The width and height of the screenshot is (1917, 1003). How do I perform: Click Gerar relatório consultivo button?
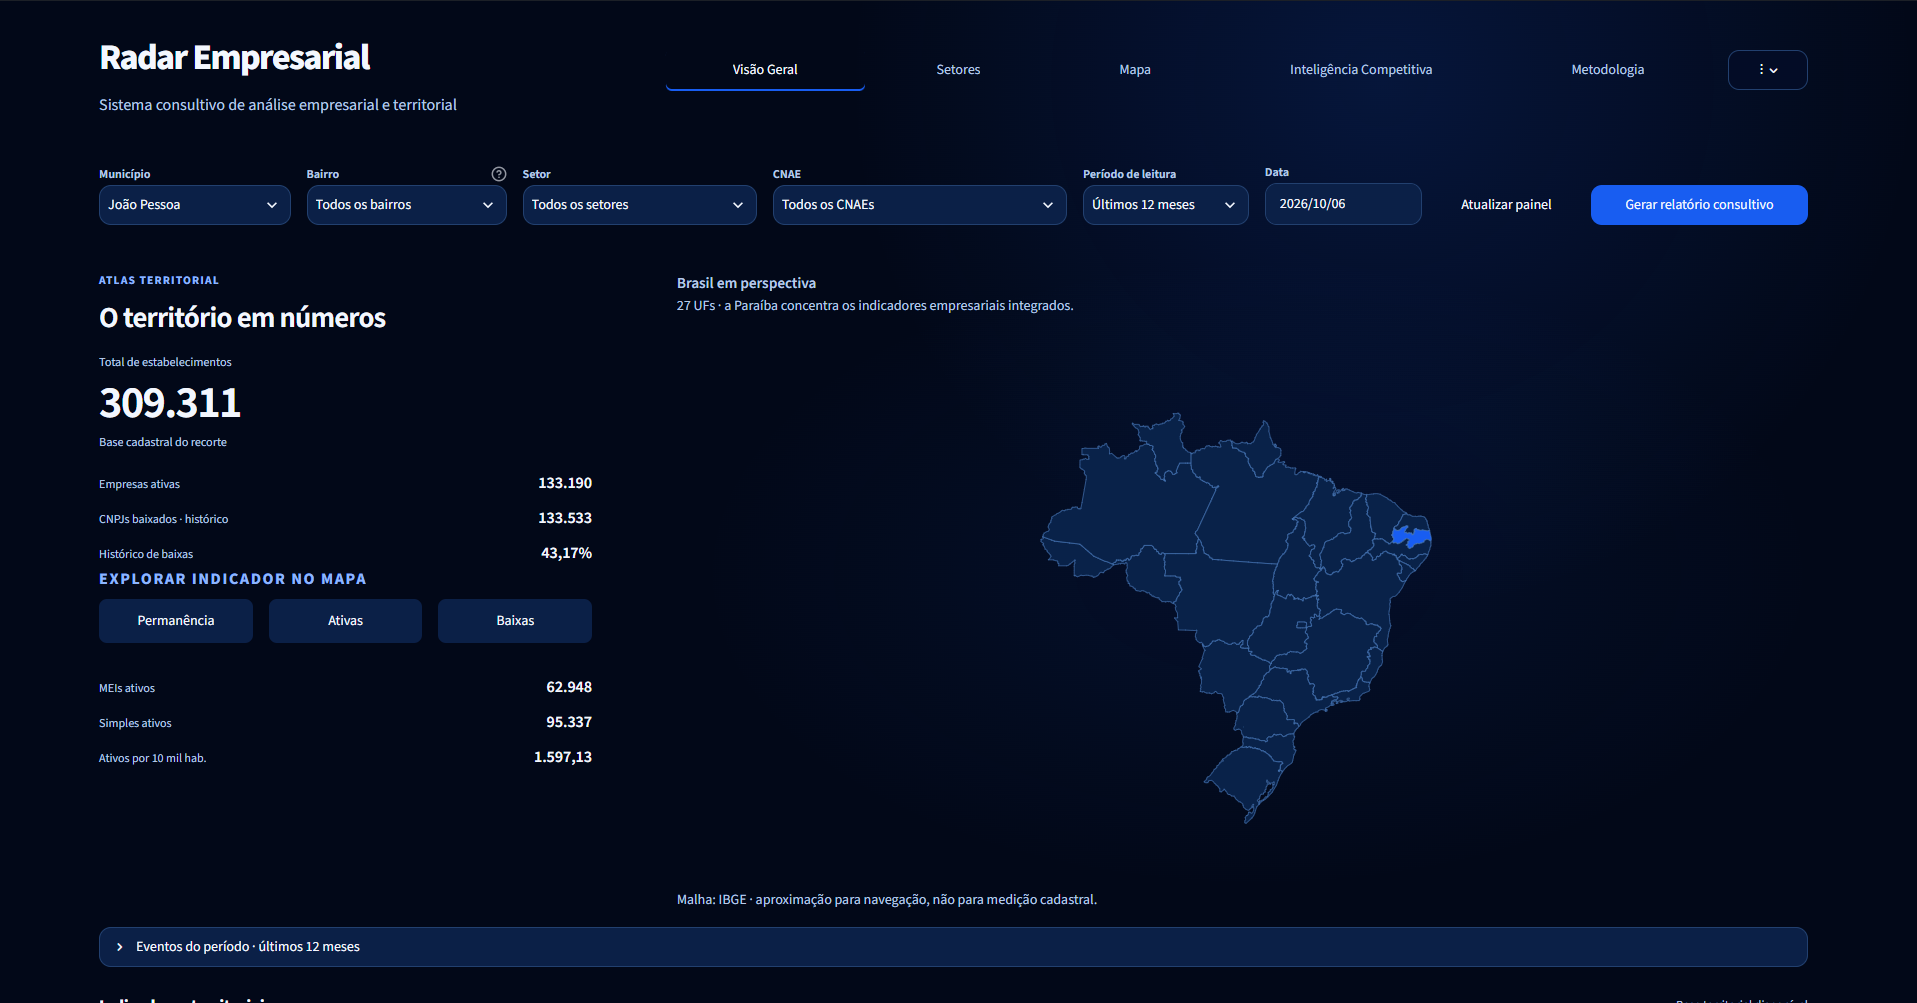1699,205
